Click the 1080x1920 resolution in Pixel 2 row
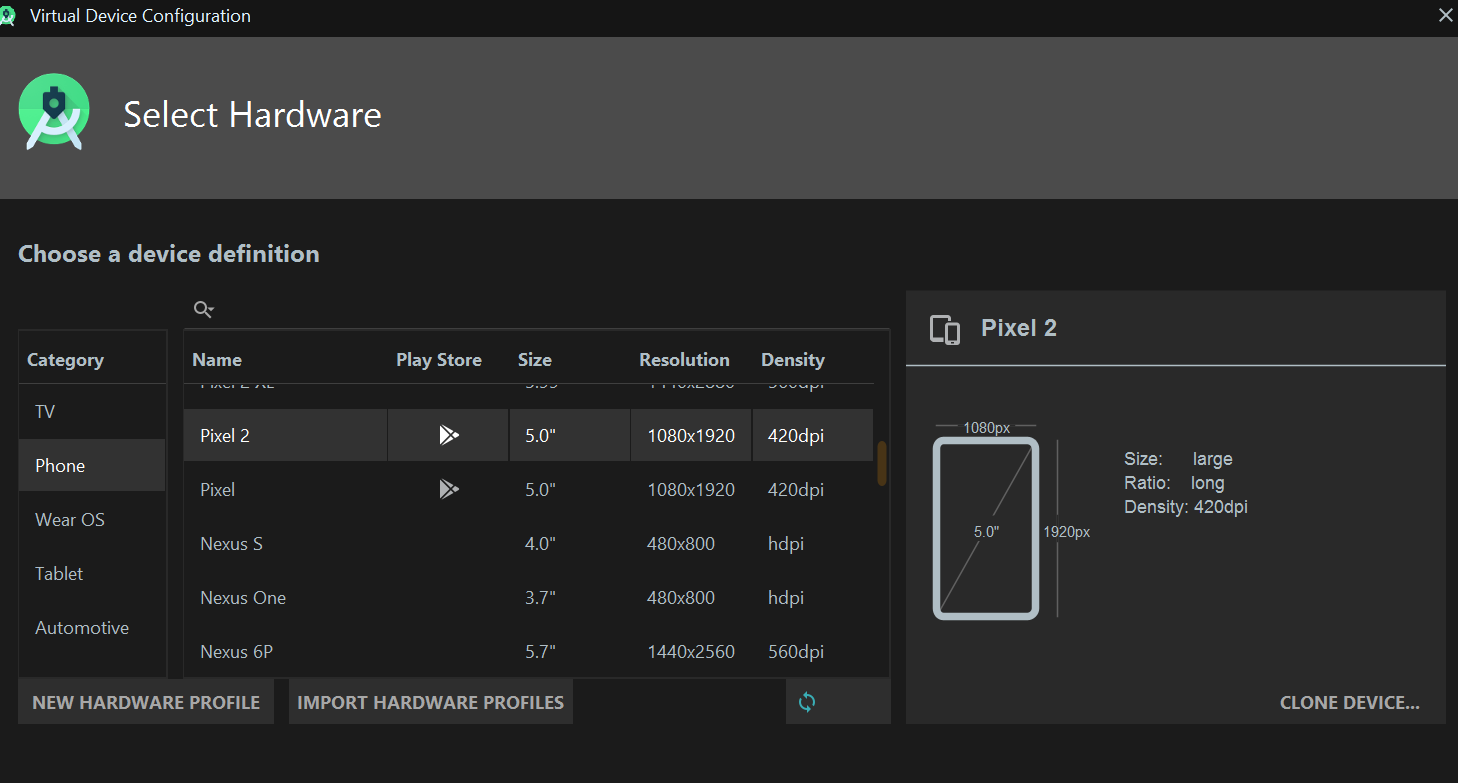This screenshot has width=1458, height=783. (x=691, y=435)
